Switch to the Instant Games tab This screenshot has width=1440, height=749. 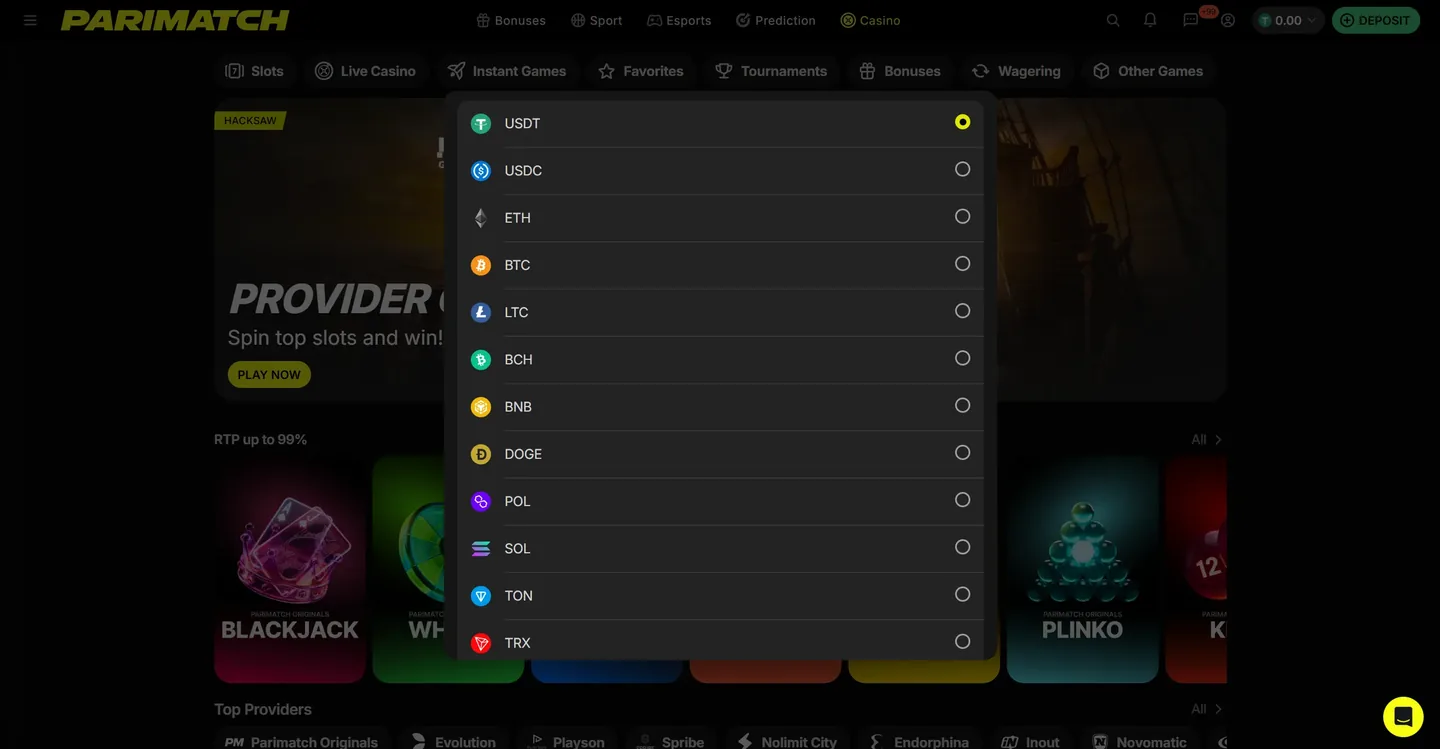click(507, 71)
